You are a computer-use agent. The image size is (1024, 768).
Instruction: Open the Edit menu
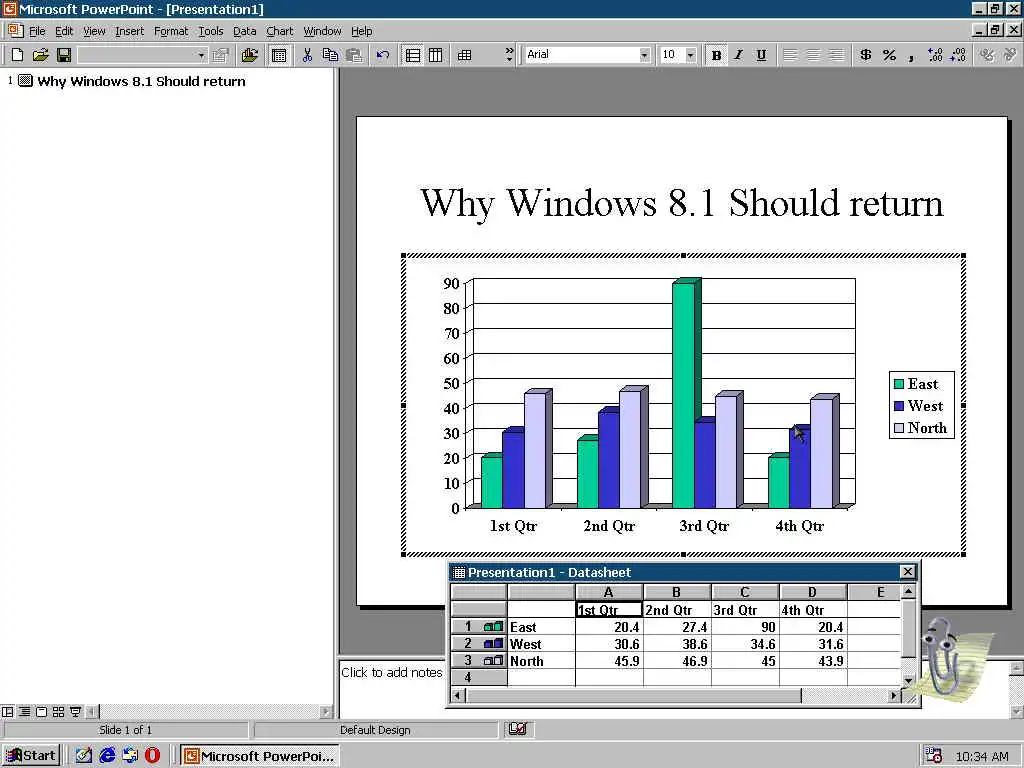64,31
